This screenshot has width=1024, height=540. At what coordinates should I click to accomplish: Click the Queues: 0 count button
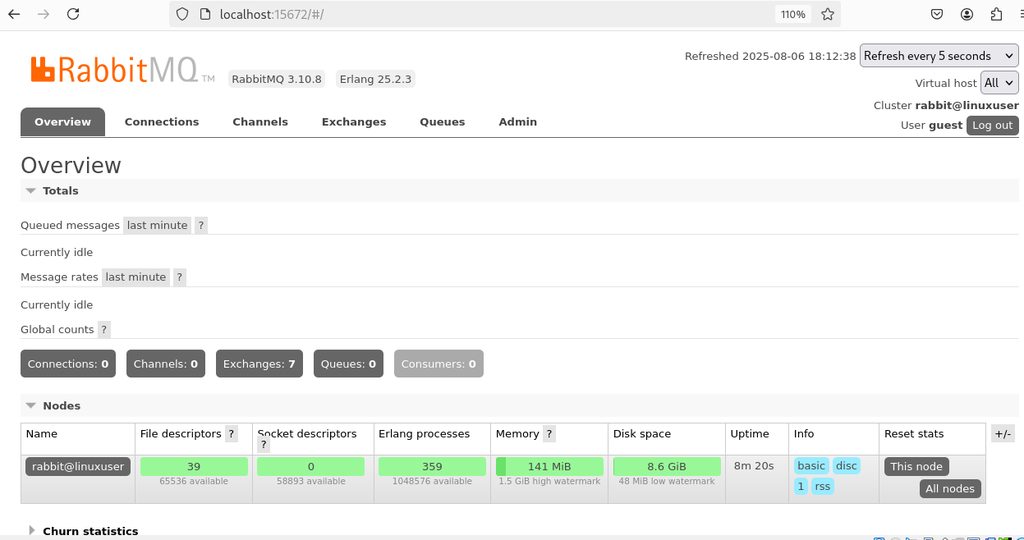(348, 364)
